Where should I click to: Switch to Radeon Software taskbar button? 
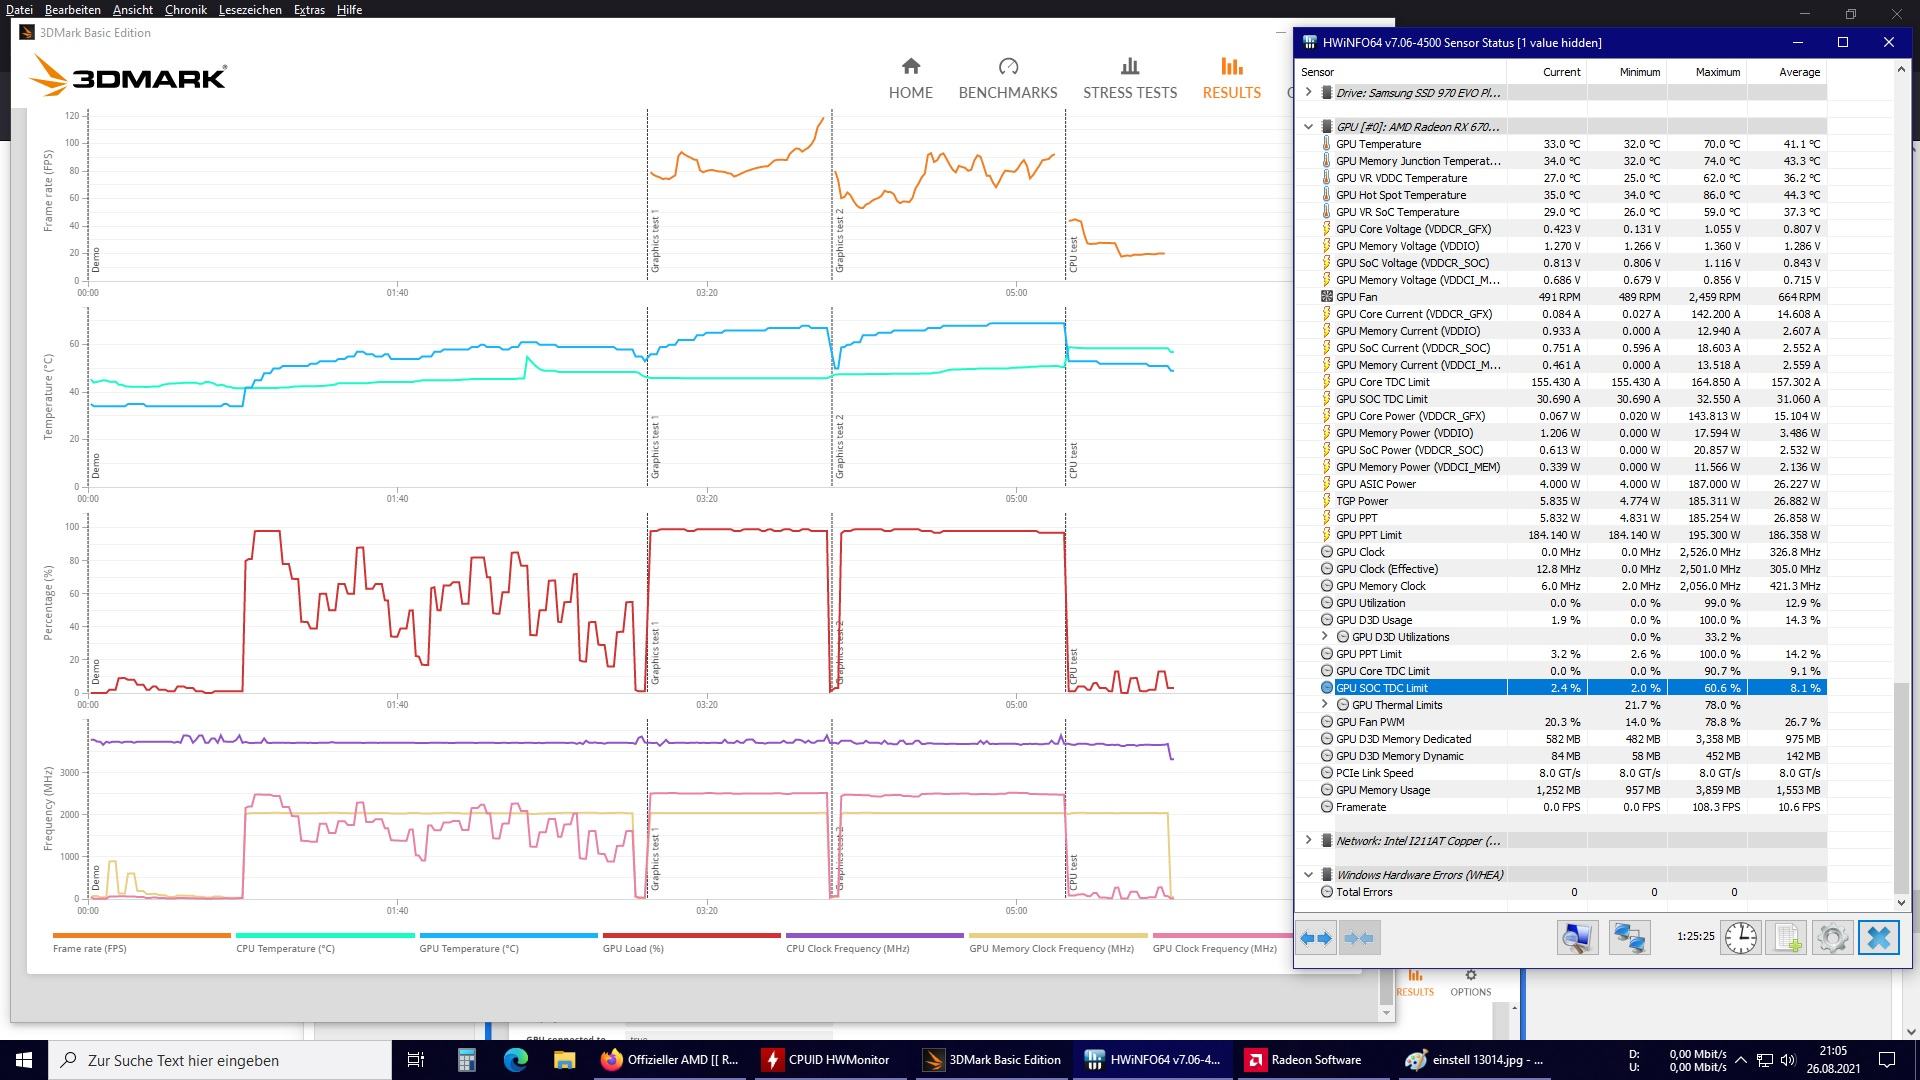(1315, 1060)
